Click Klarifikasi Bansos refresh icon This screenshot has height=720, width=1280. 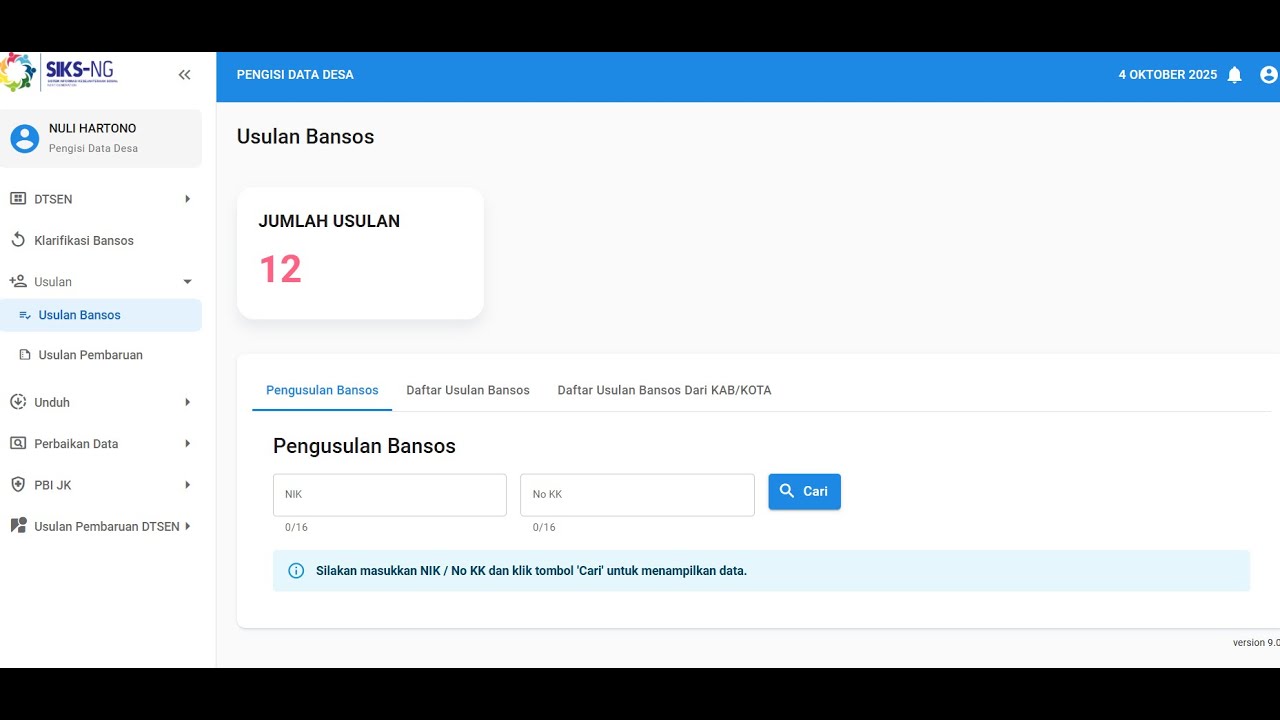18,240
